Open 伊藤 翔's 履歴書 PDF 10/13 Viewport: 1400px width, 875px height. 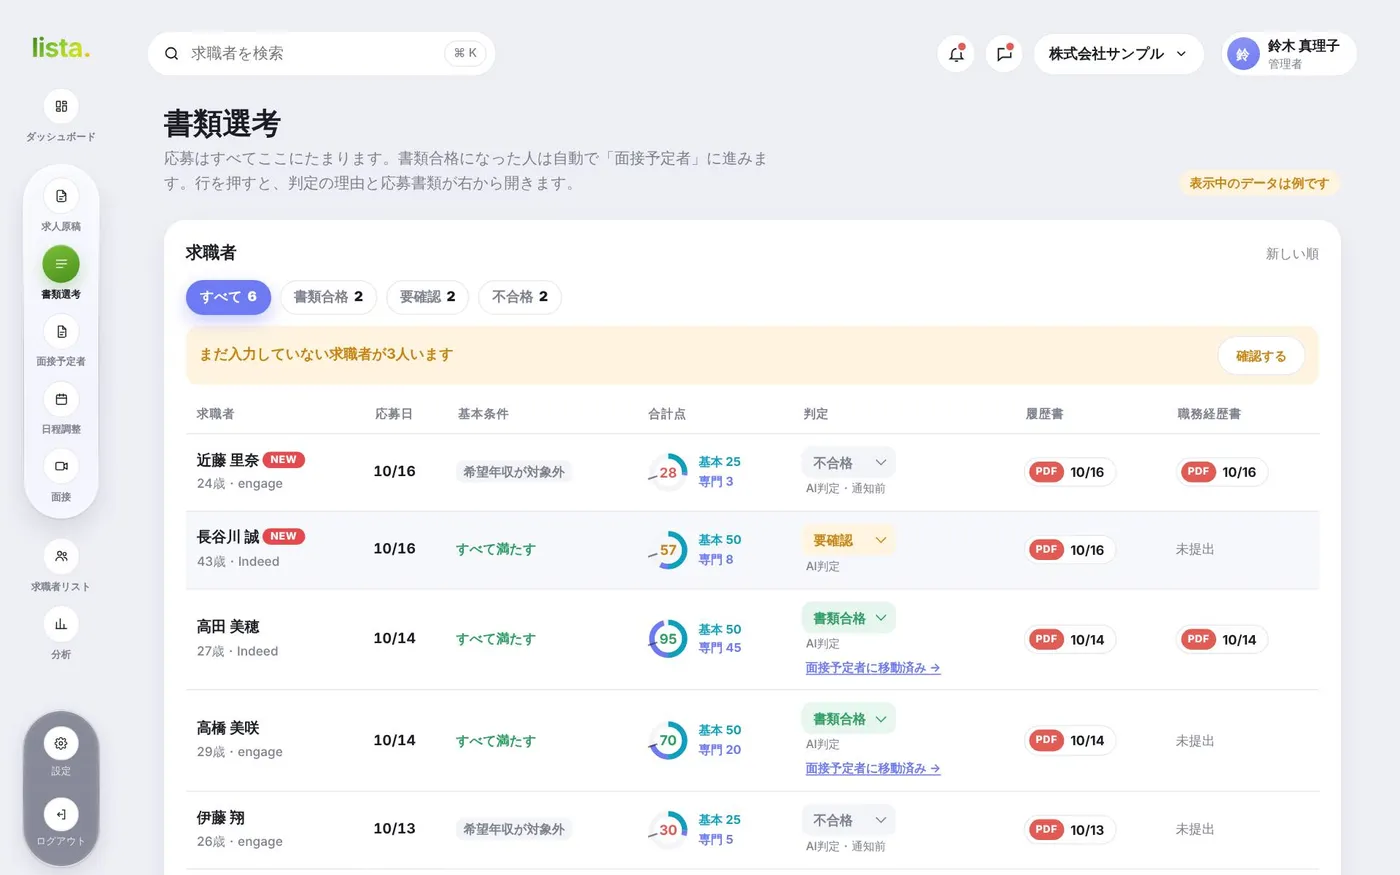tap(1070, 829)
